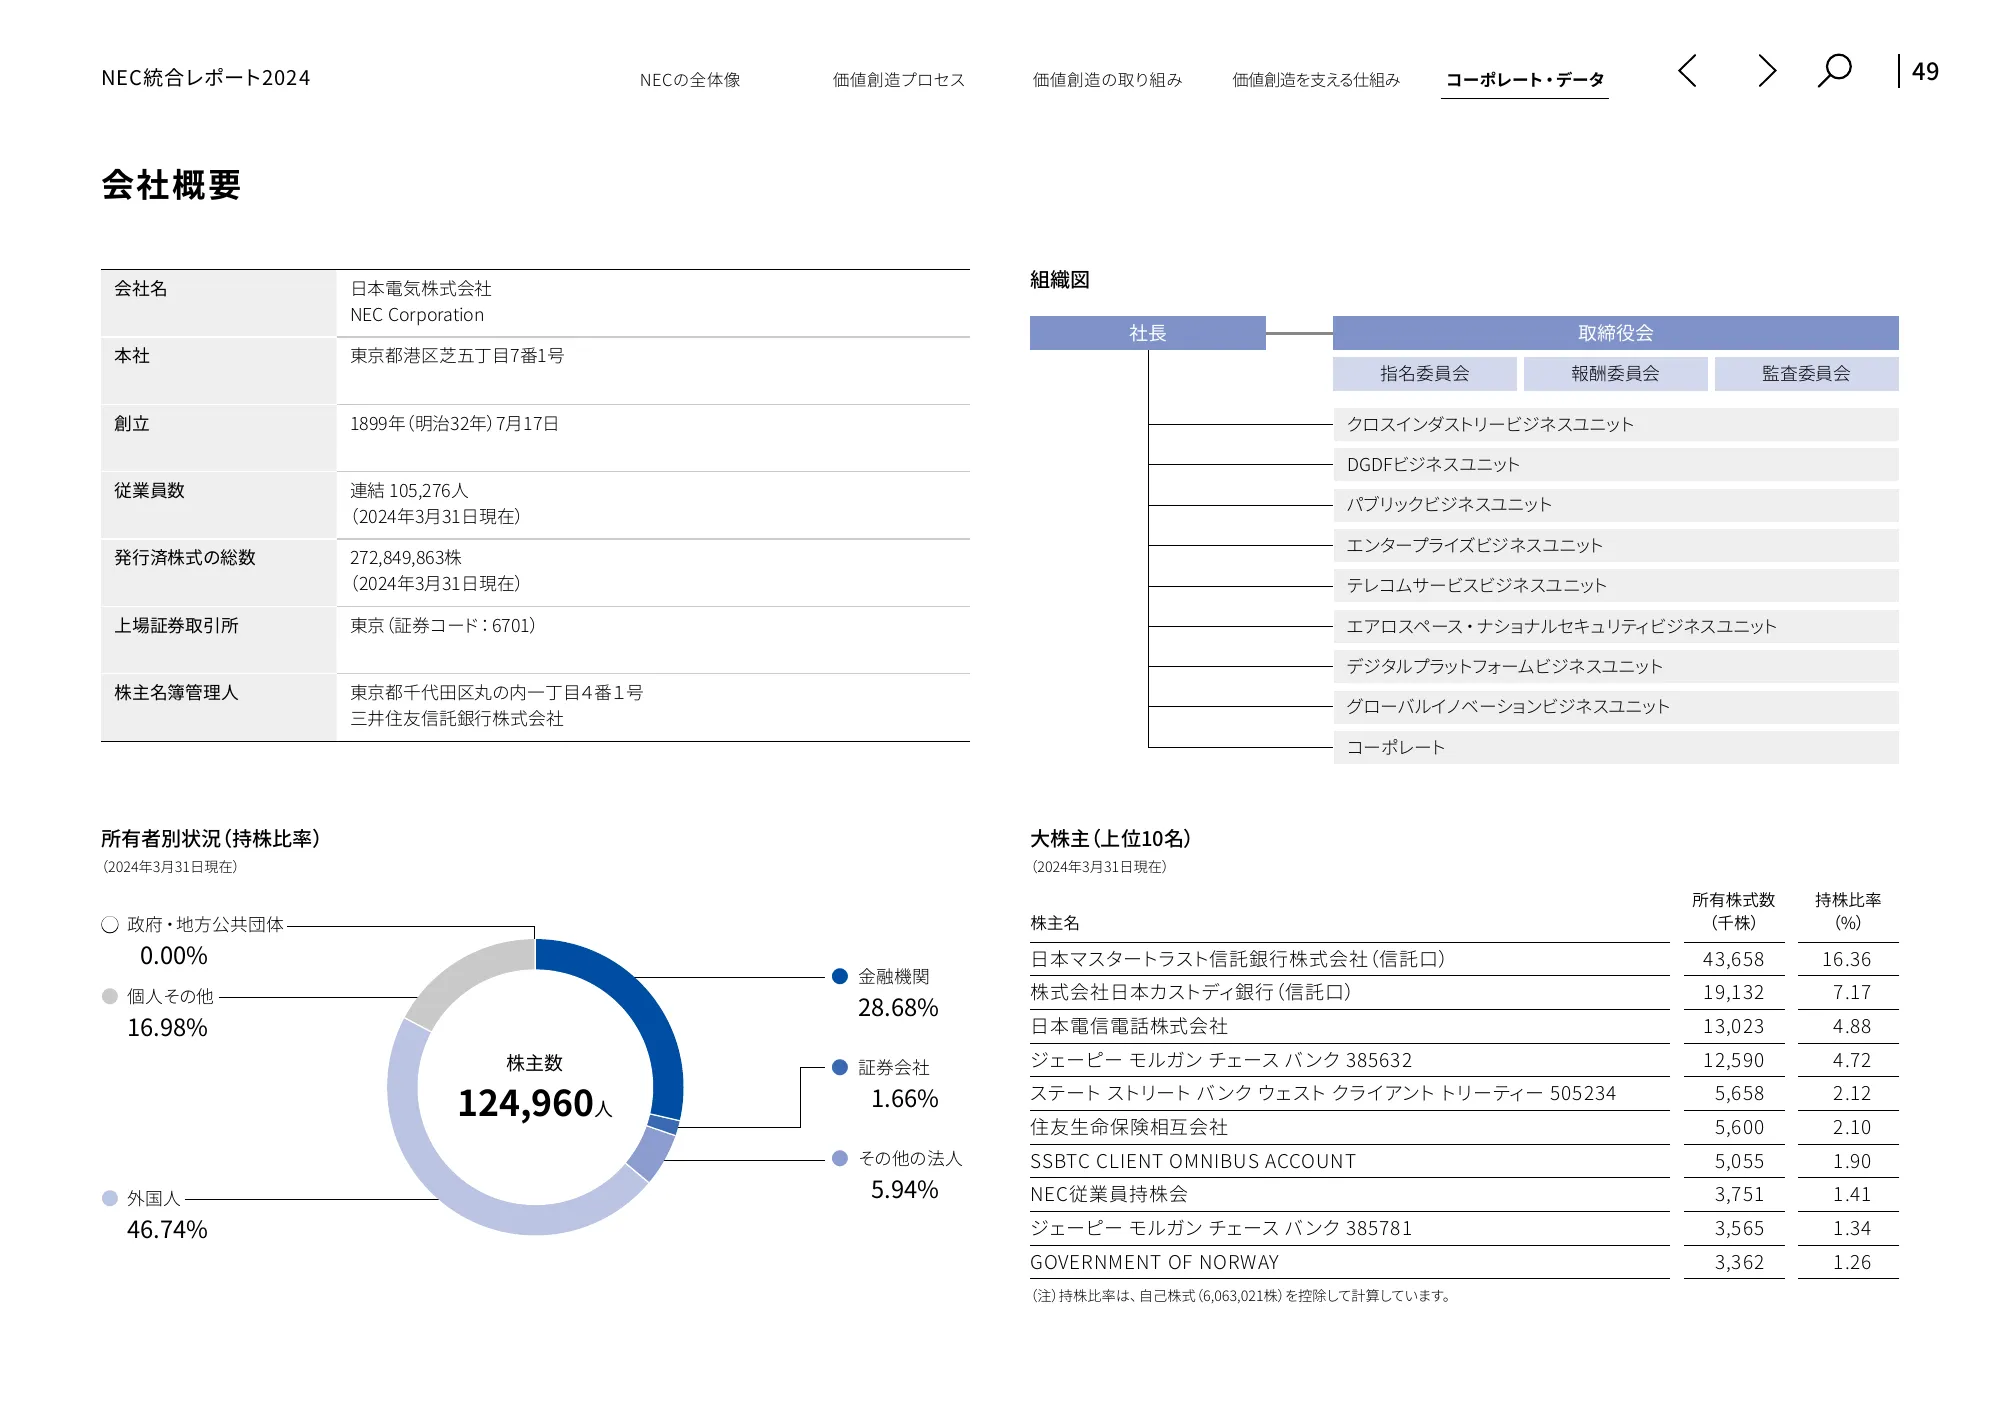Click the 所有者別状況（持株比率） heading

(211, 839)
